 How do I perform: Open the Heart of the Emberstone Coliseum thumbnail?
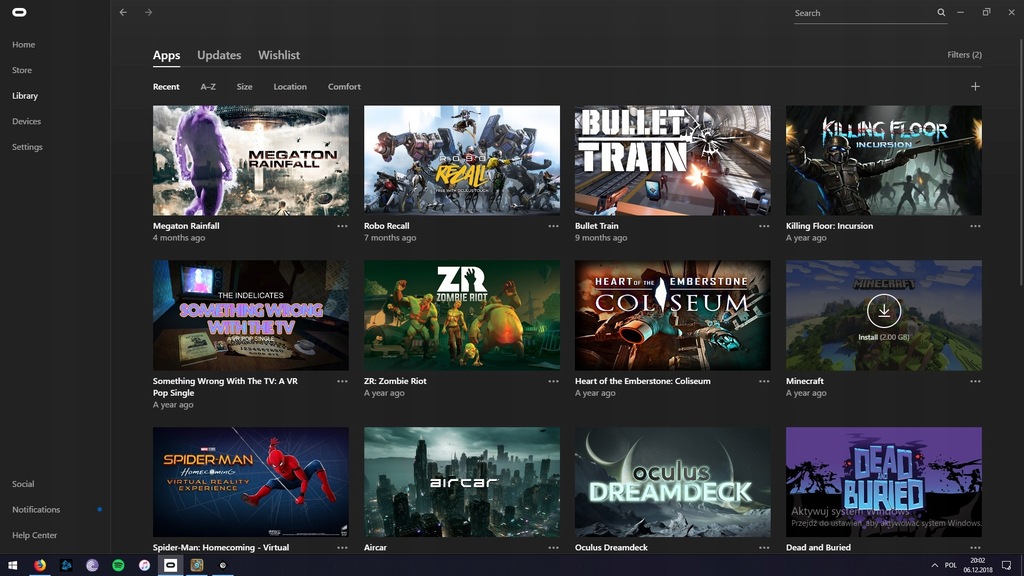click(x=673, y=315)
